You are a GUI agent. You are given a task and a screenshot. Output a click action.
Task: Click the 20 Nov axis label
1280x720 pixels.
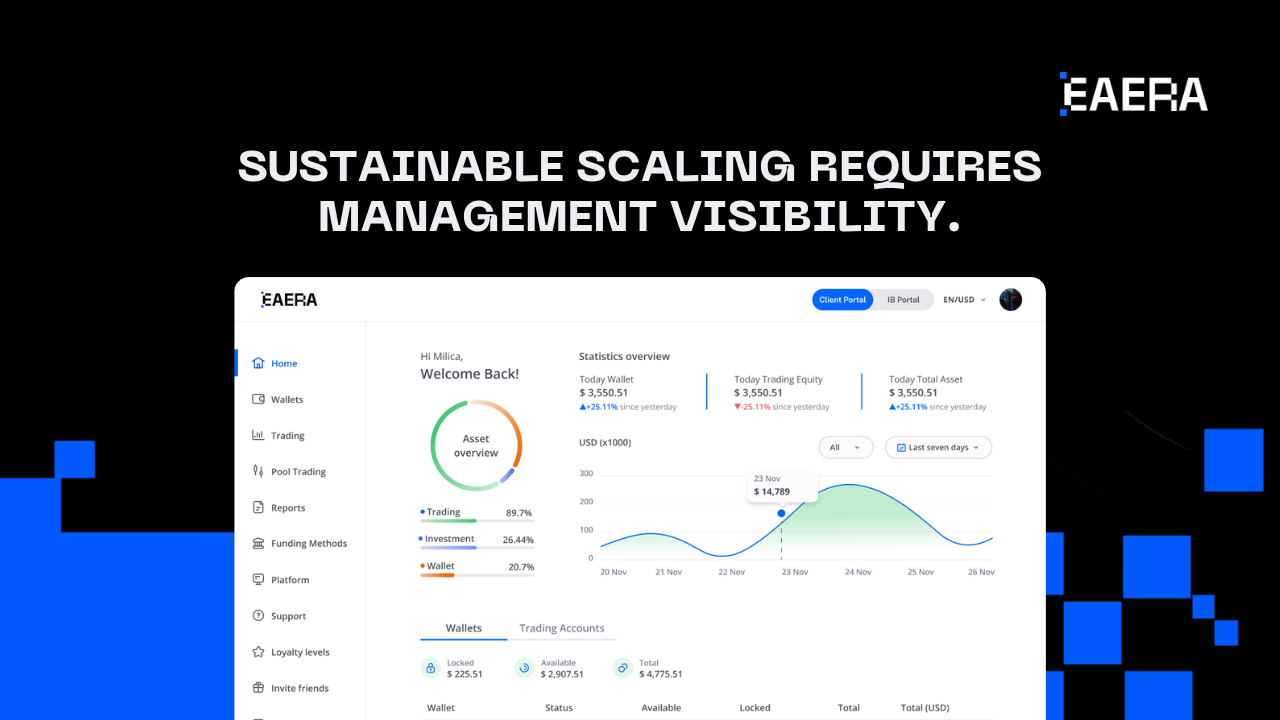click(x=613, y=572)
